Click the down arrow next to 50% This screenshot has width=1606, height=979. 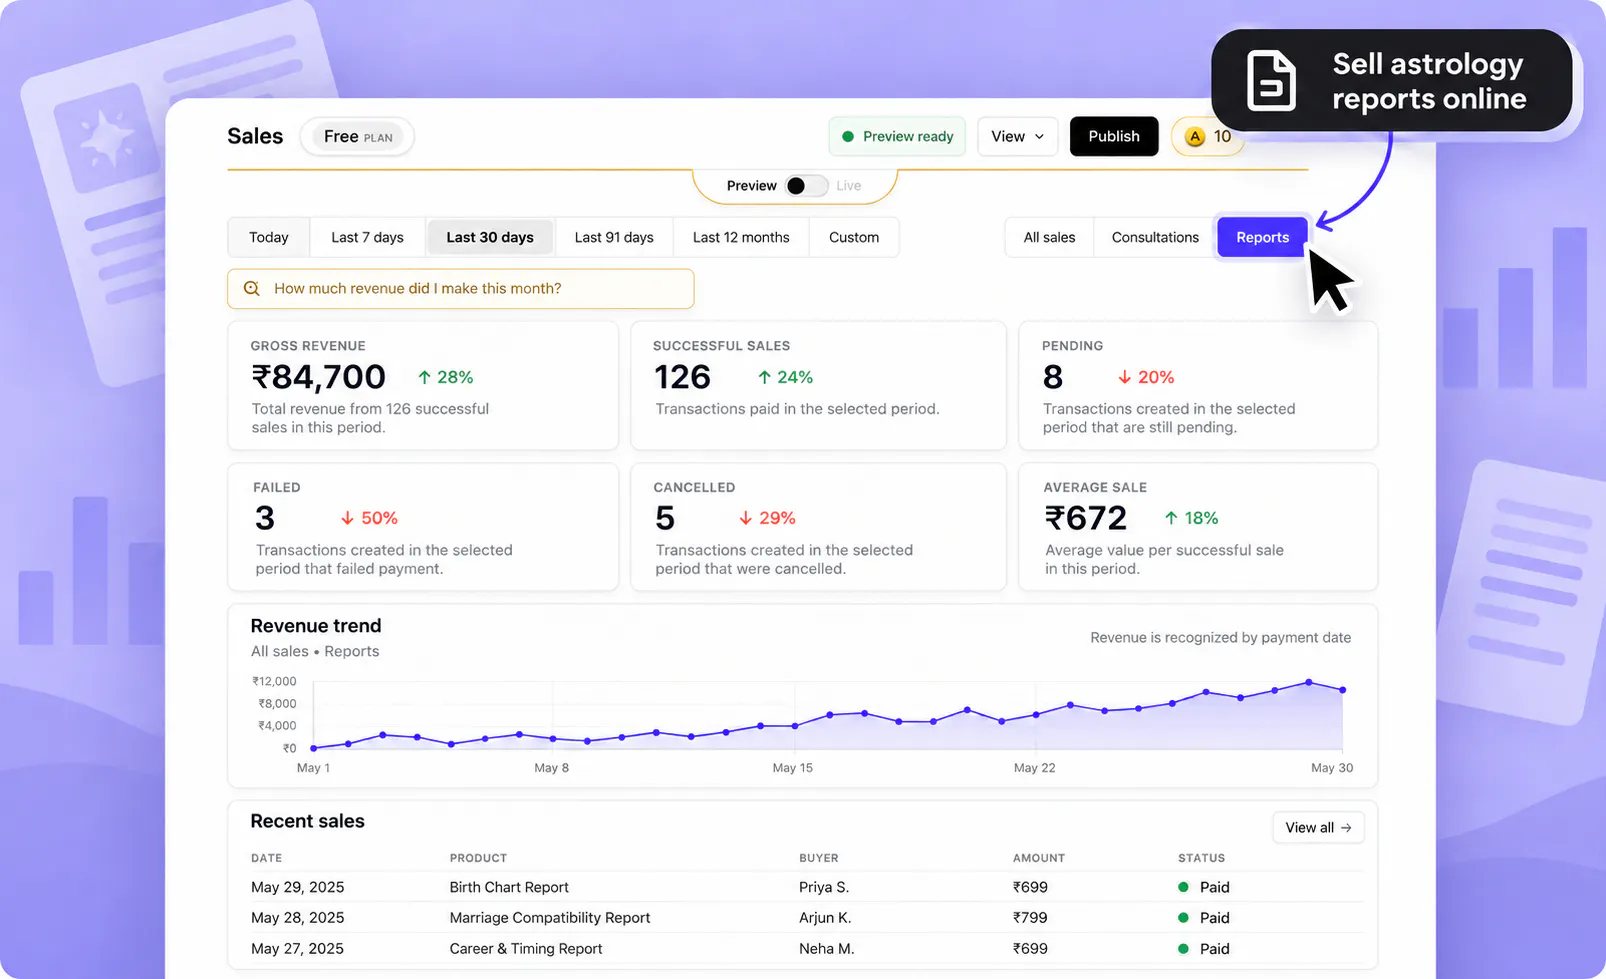click(347, 518)
